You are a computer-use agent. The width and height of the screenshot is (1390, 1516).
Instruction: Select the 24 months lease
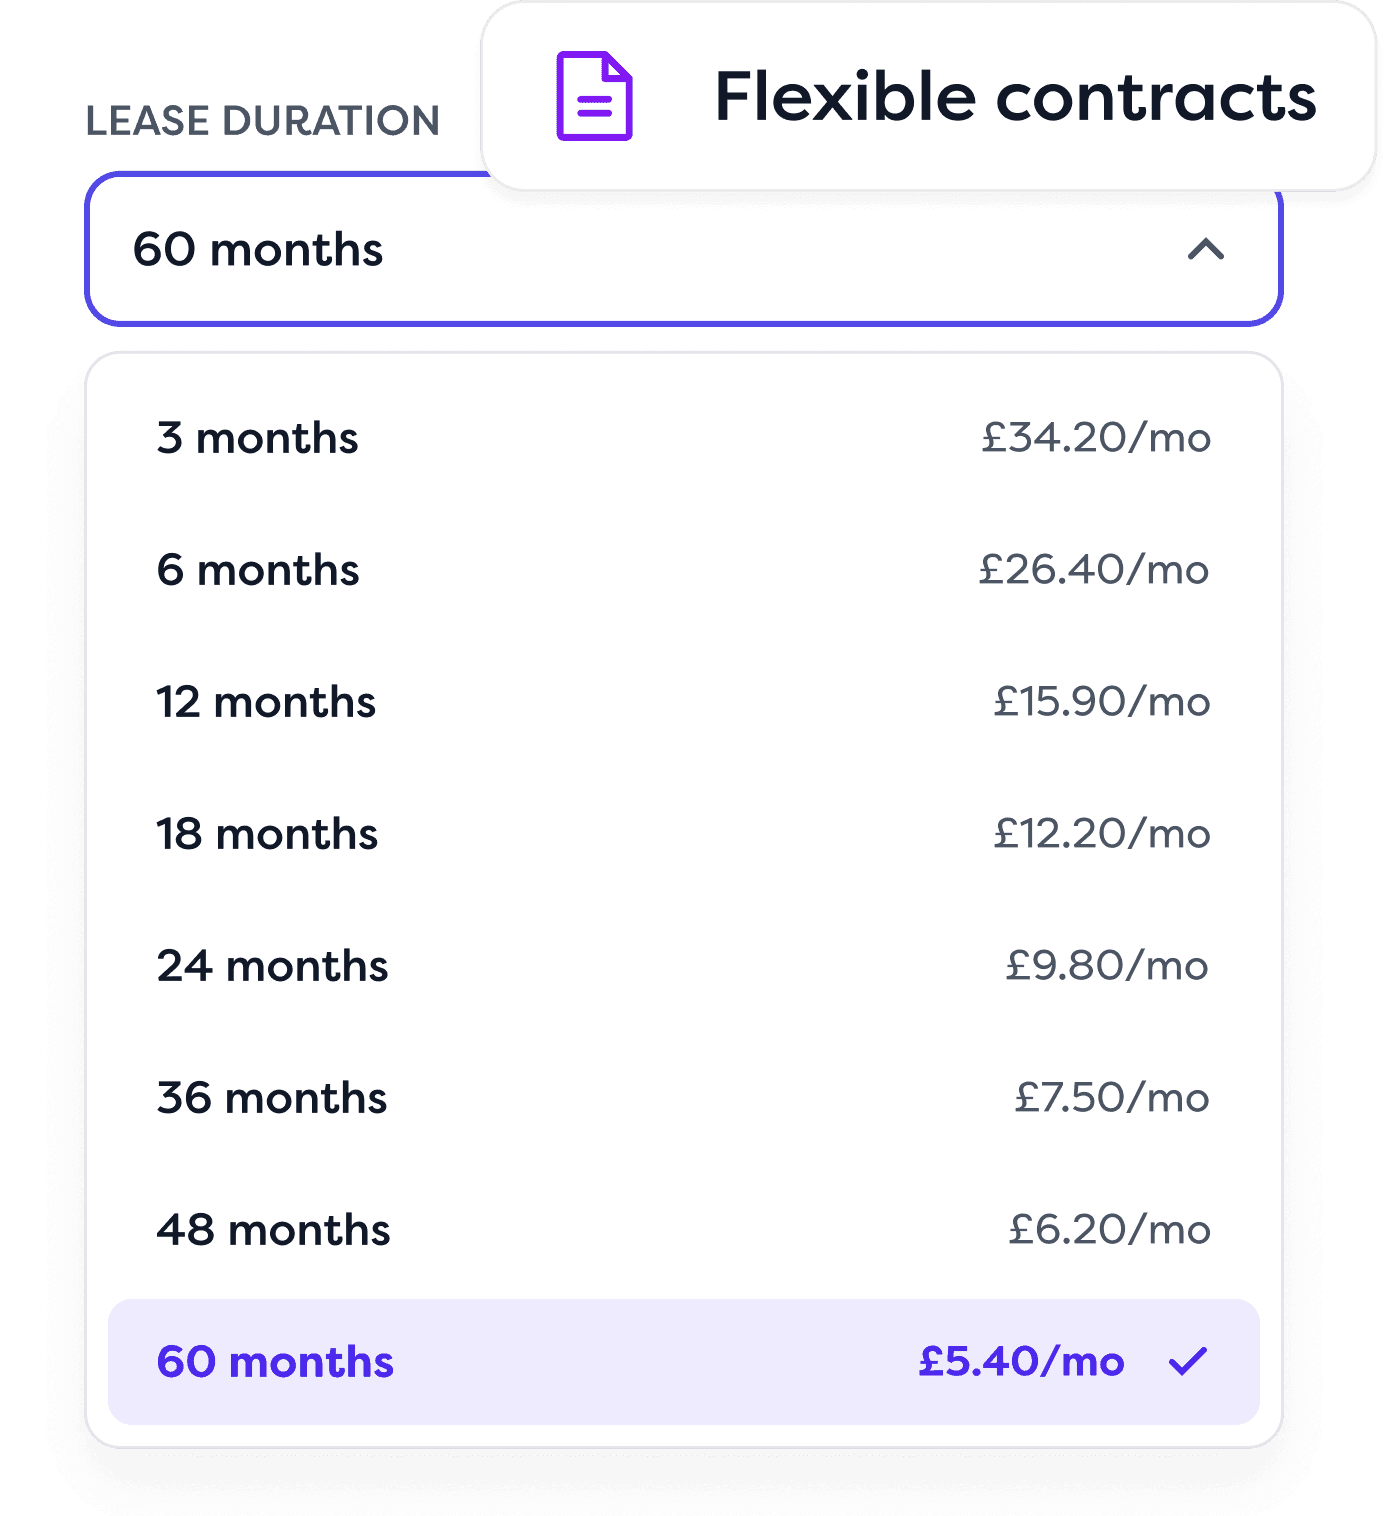click(x=684, y=966)
